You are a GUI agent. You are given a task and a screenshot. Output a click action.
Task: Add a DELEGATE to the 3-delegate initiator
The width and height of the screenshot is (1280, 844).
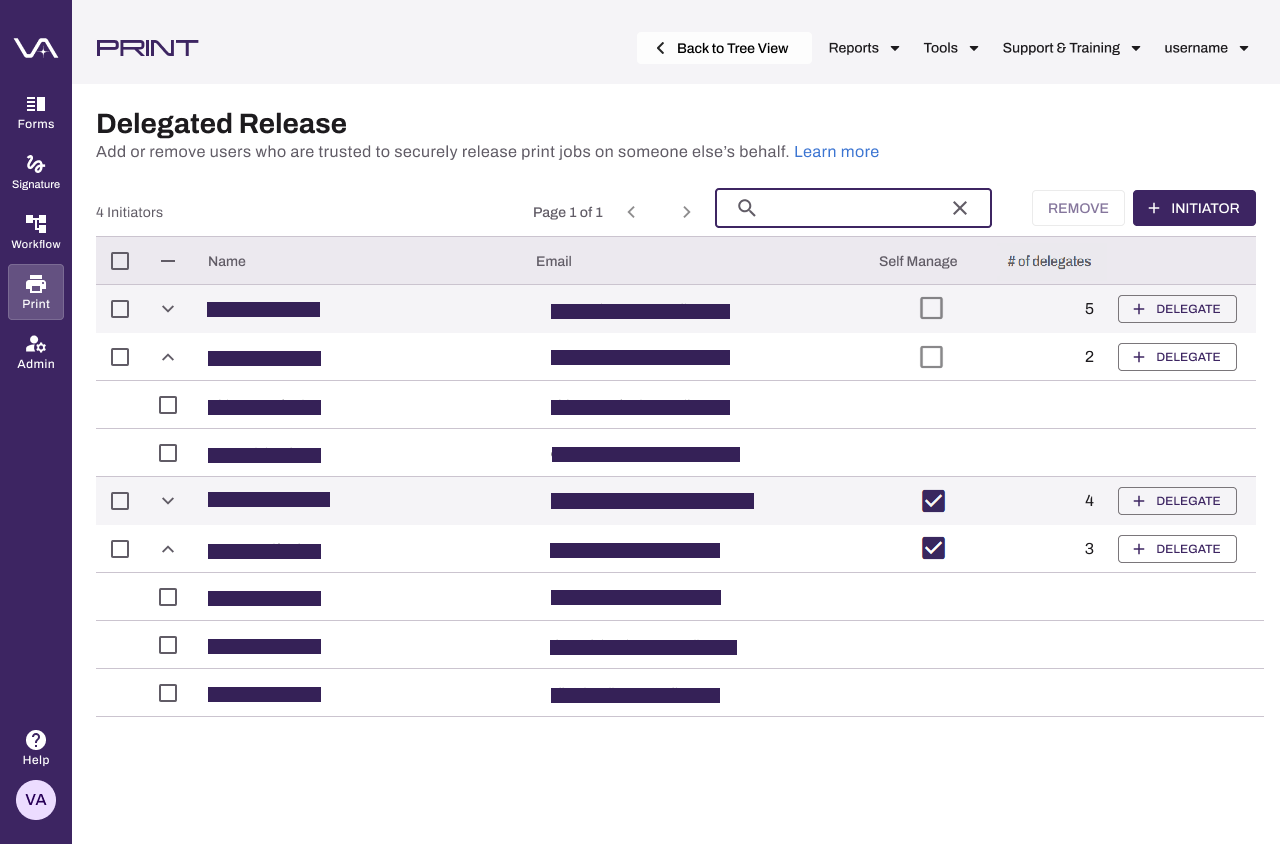click(x=1177, y=549)
